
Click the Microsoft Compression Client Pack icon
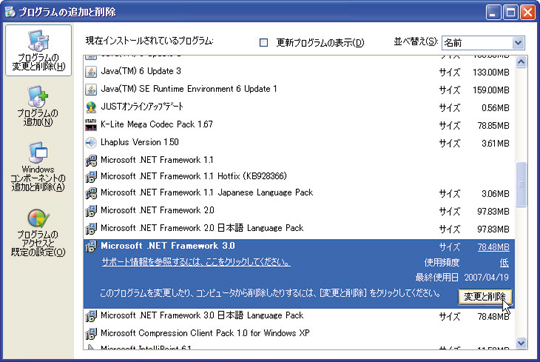[91, 333]
